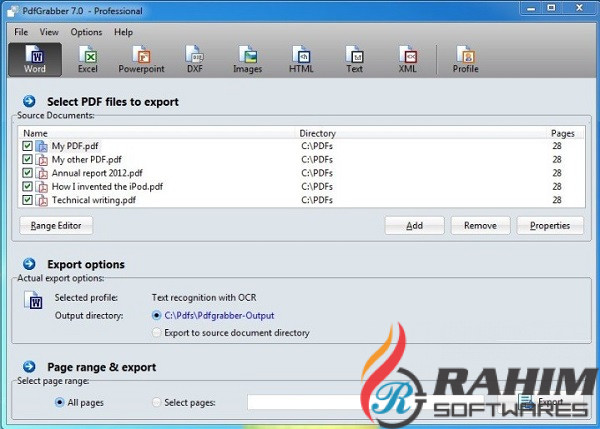Image resolution: width=600 pixels, height=429 pixels.
Task: Open the Profile toolbar icon
Action: tap(465, 59)
